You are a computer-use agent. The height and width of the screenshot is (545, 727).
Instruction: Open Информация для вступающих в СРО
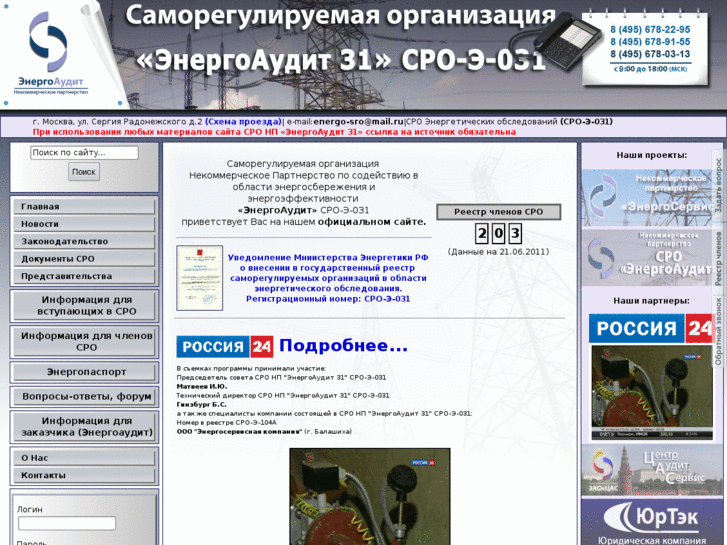coord(85,306)
